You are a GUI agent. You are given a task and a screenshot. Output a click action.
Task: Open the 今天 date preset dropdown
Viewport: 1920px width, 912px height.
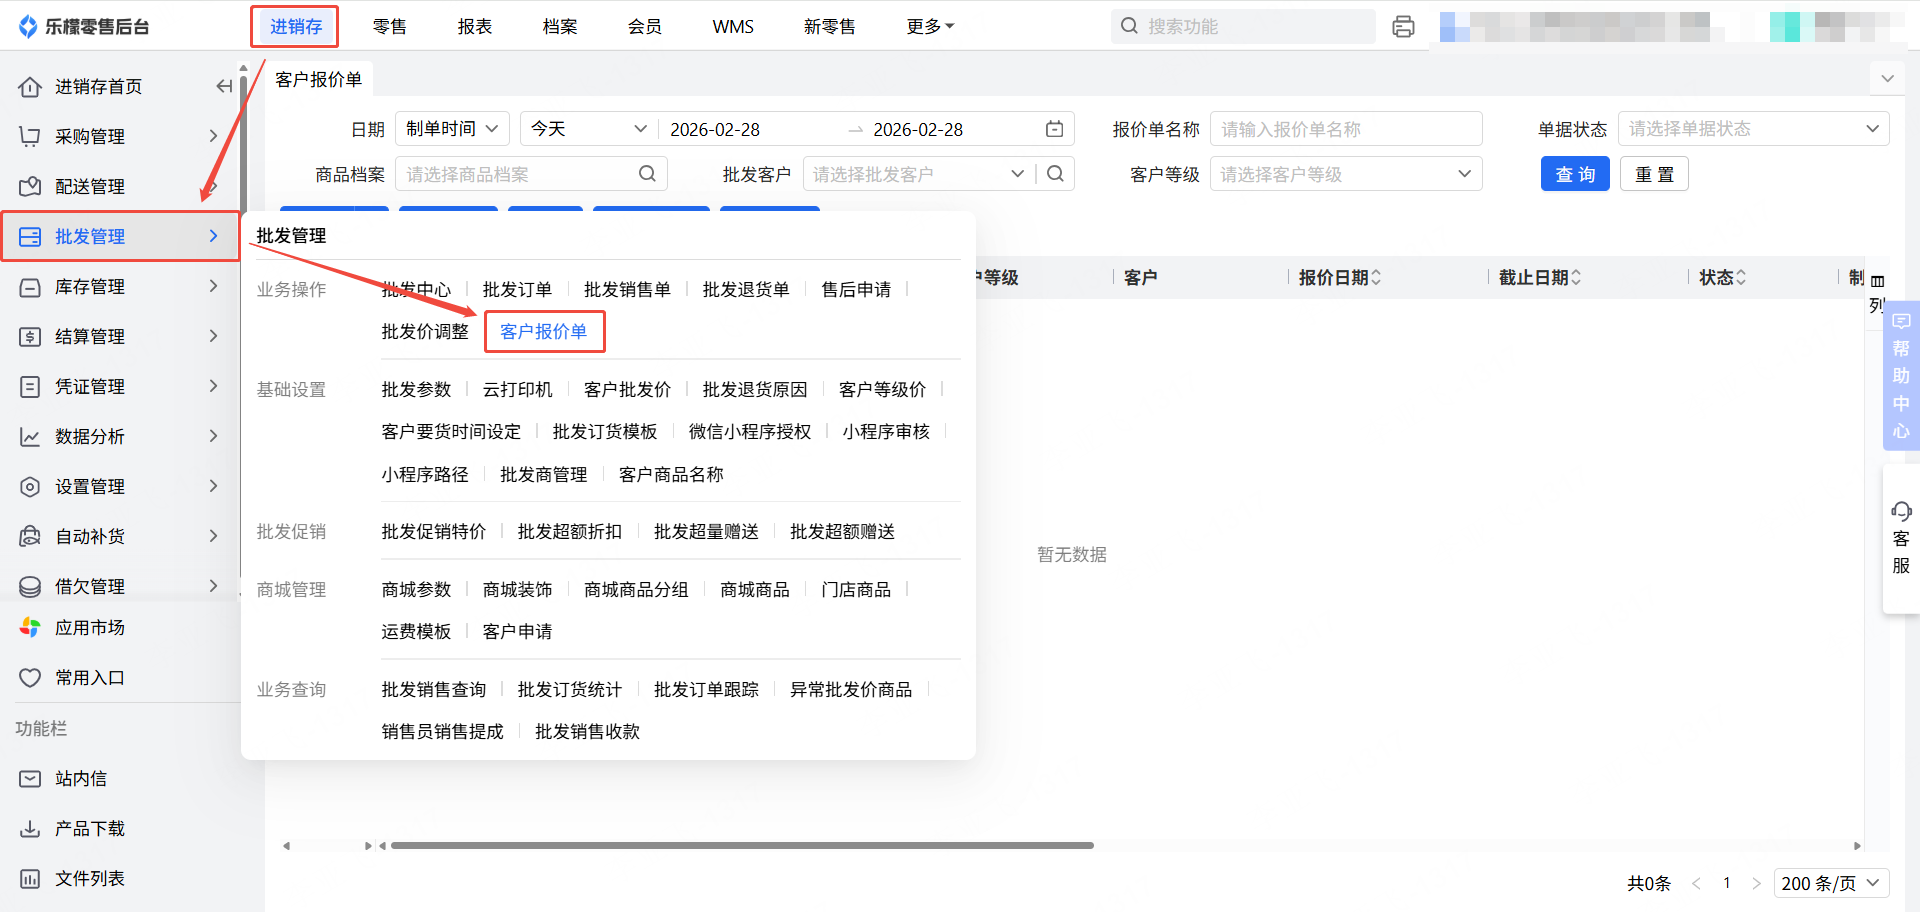(x=588, y=129)
